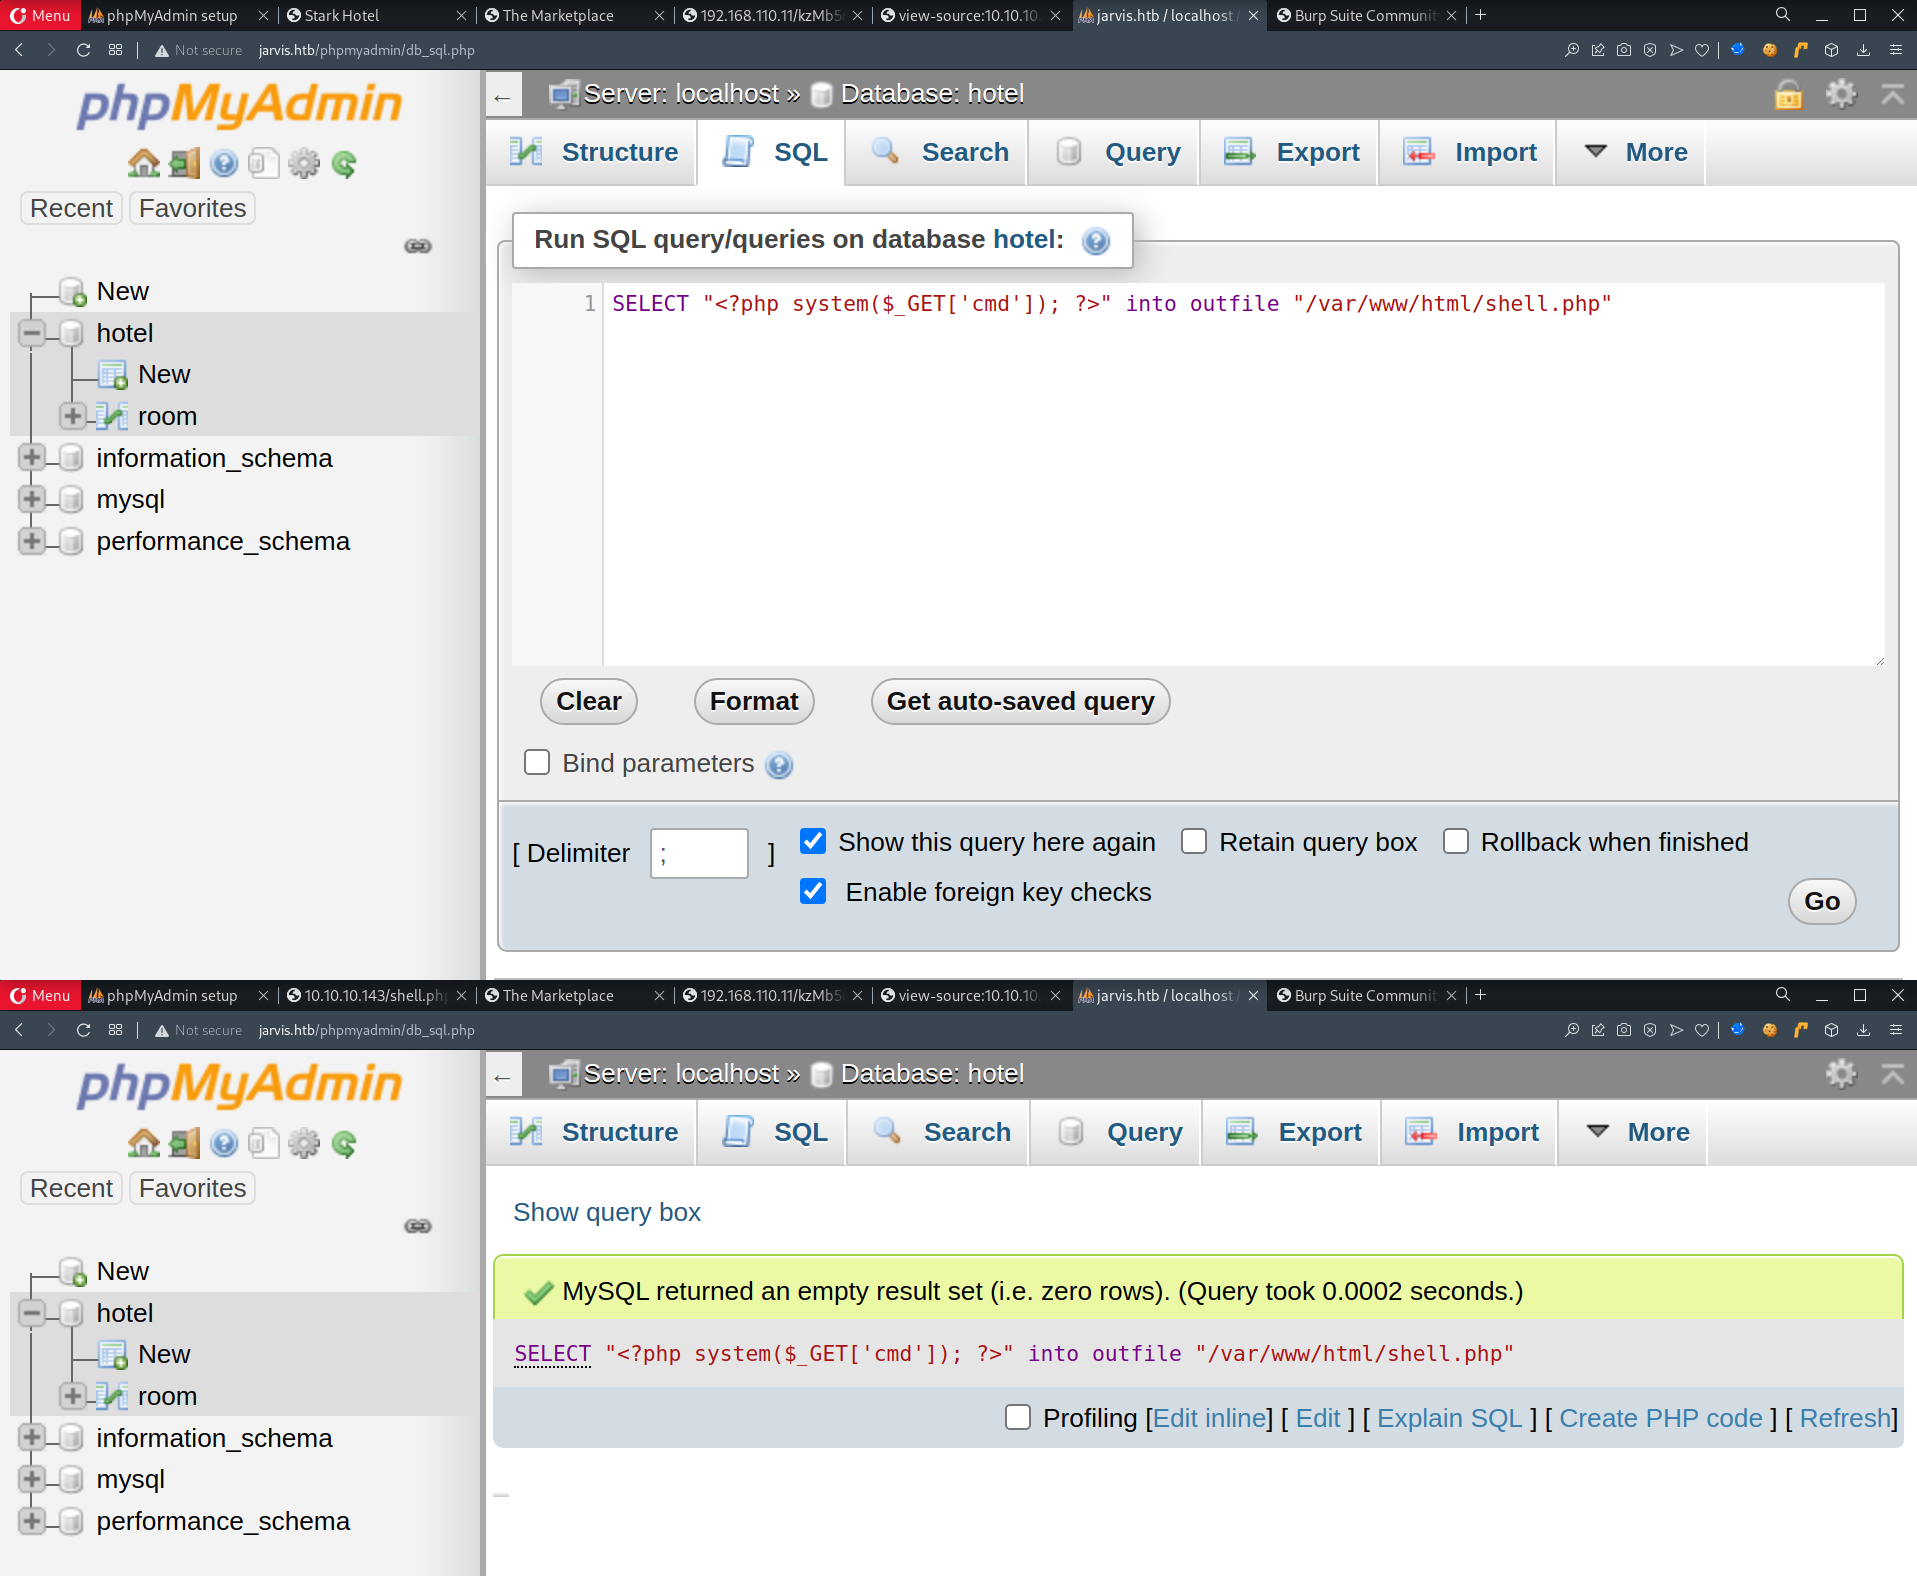Expand mysql database in query result window tree
Image resolution: width=1917 pixels, height=1576 pixels.
tap(32, 1478)
